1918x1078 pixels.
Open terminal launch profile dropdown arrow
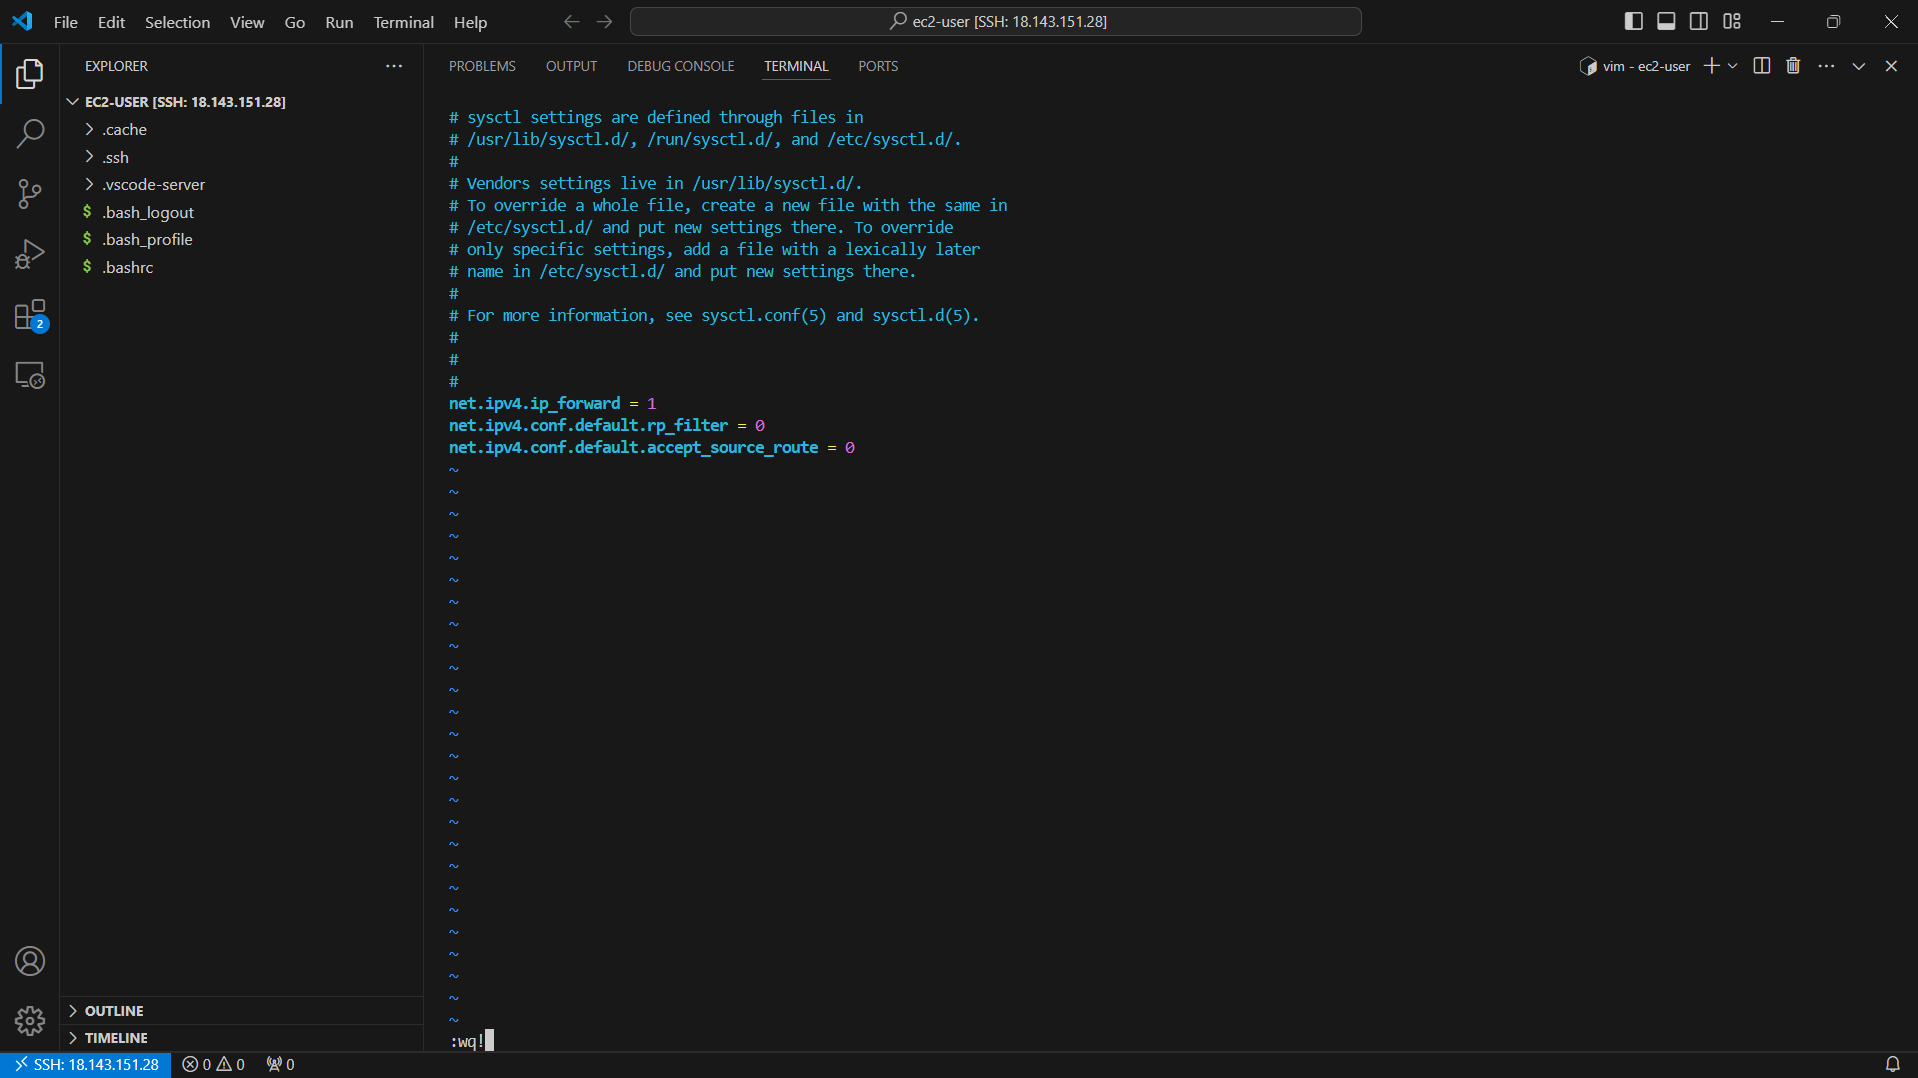[x=1732, y=66]
